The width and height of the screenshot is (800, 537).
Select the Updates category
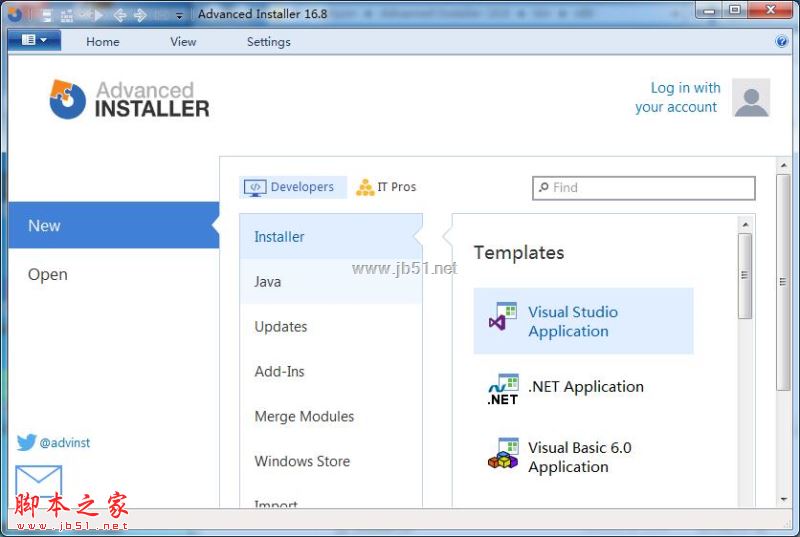point(331,326)
